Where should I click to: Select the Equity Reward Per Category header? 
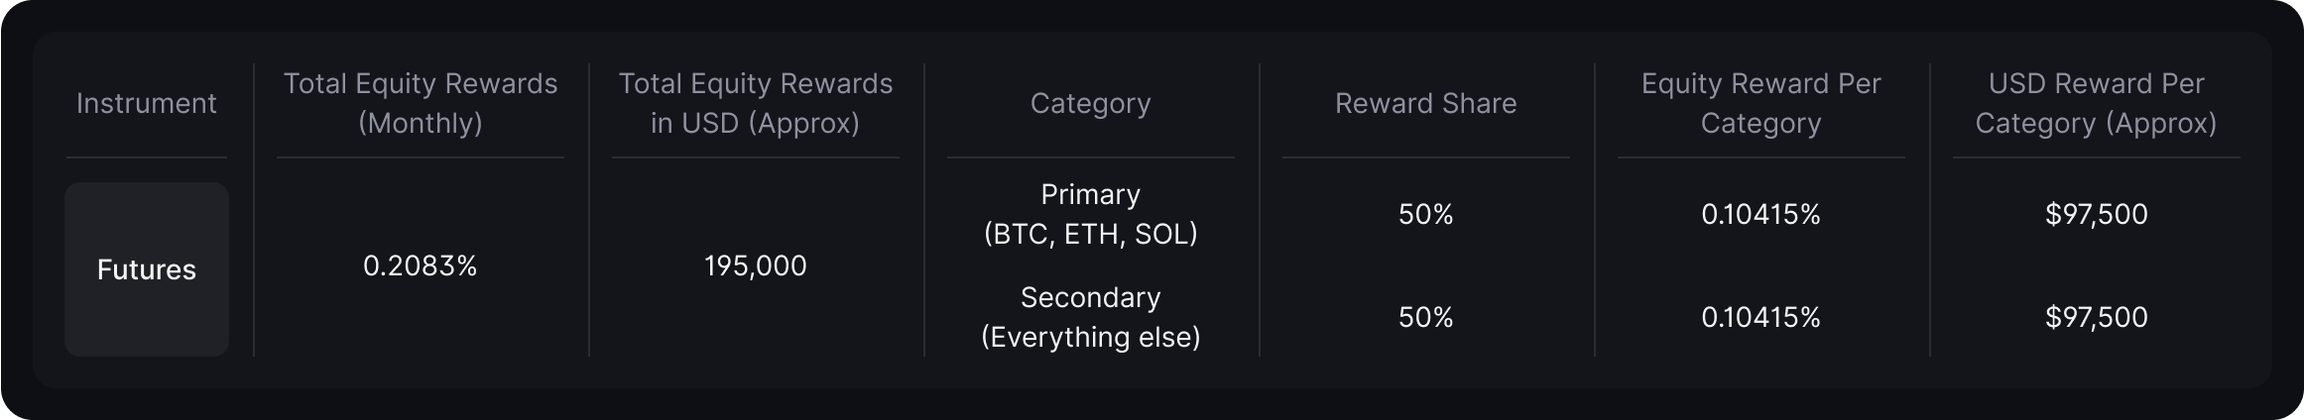tap(1760, 103)
